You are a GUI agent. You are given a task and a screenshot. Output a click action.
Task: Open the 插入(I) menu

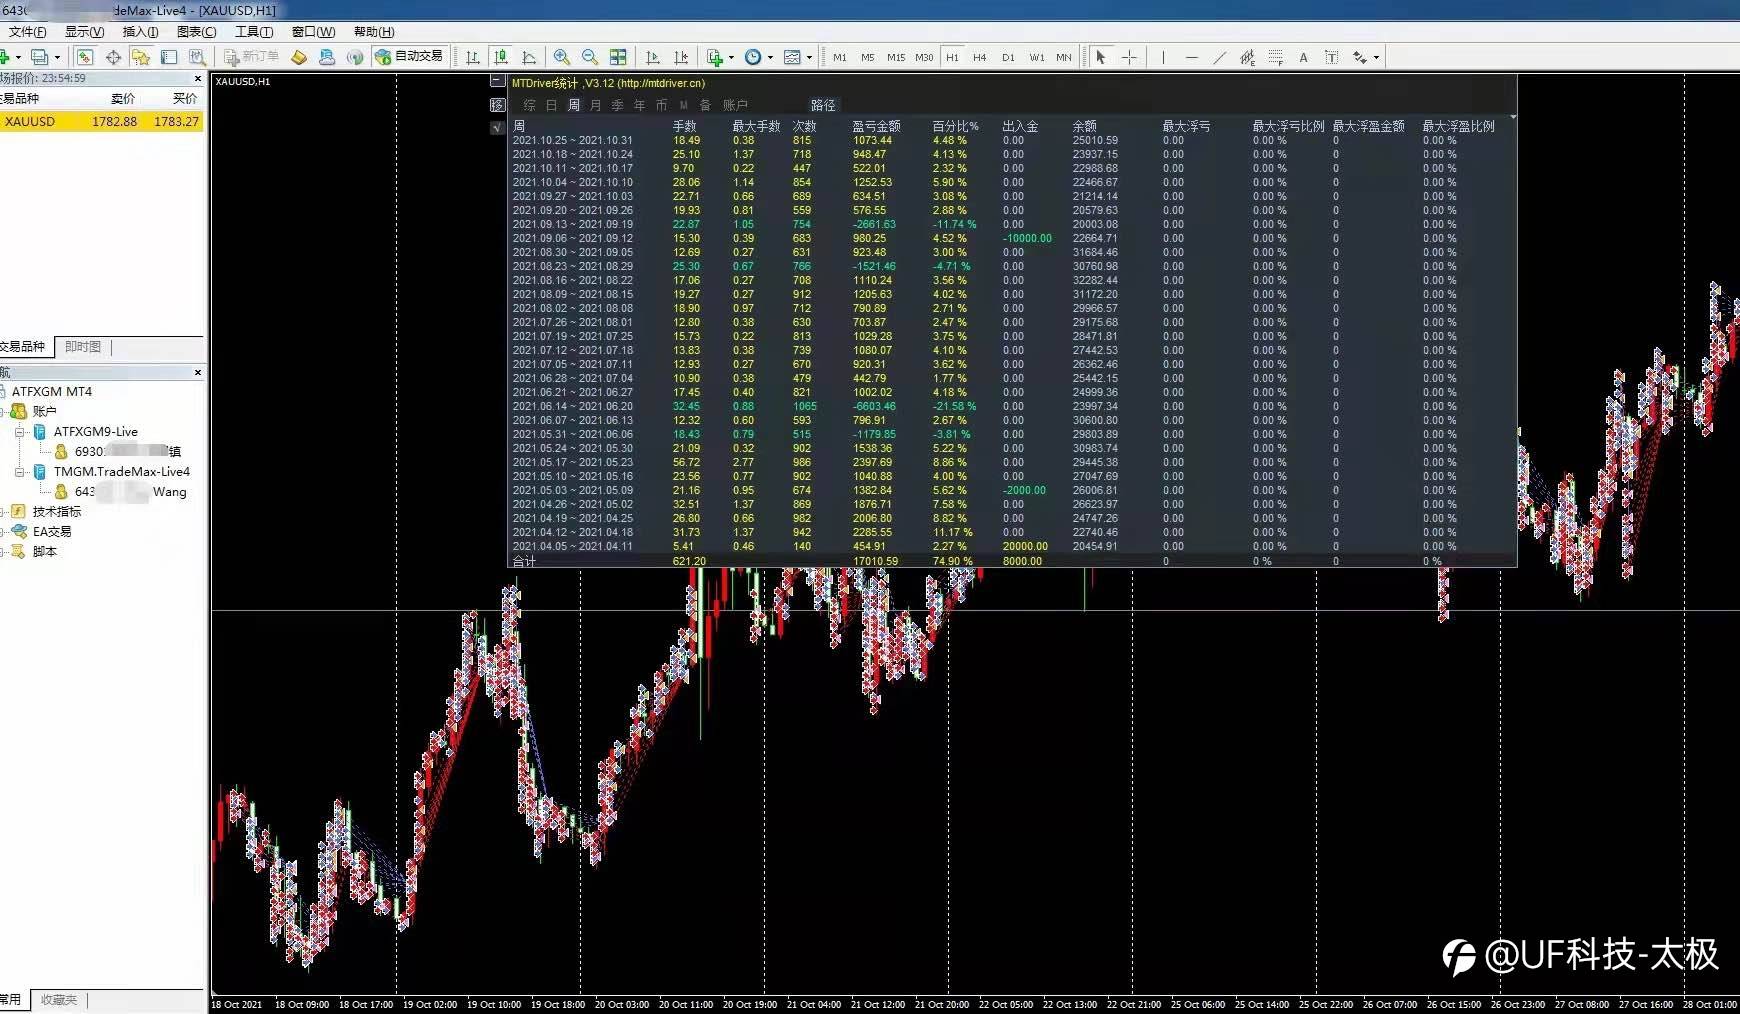[140, 32]
